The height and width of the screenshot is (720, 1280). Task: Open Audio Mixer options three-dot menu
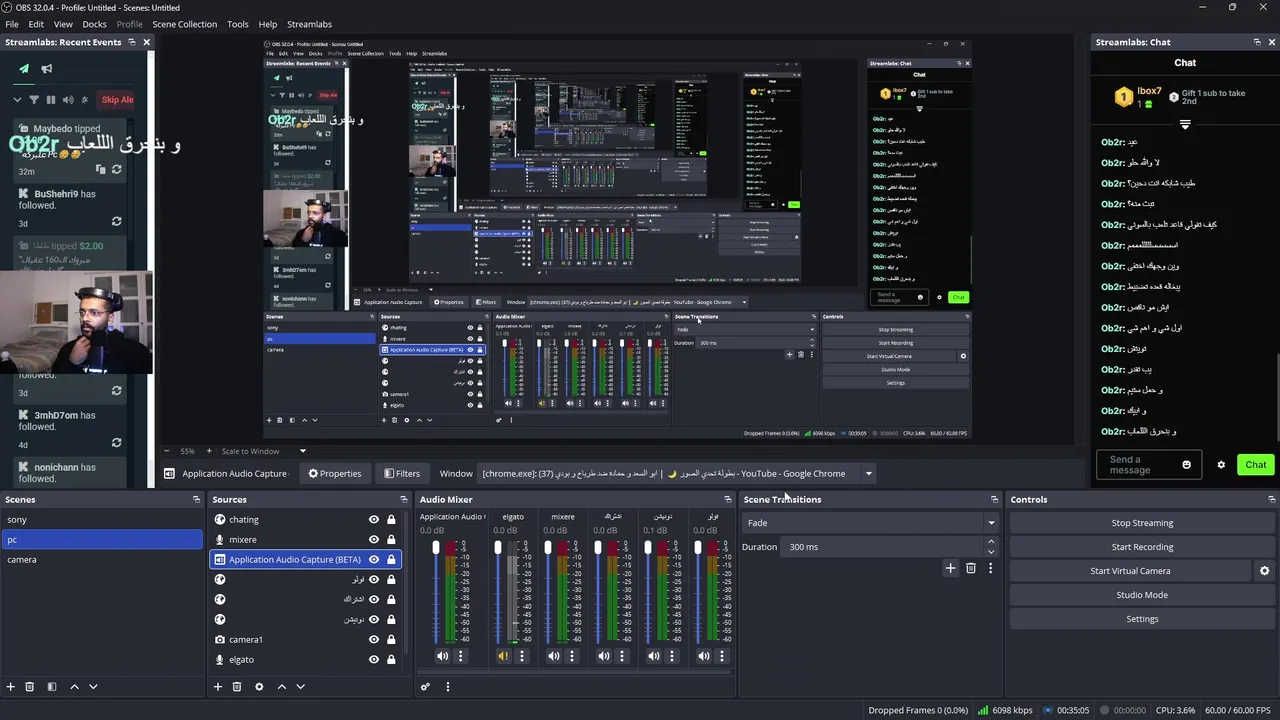click(x=447, y=687)
